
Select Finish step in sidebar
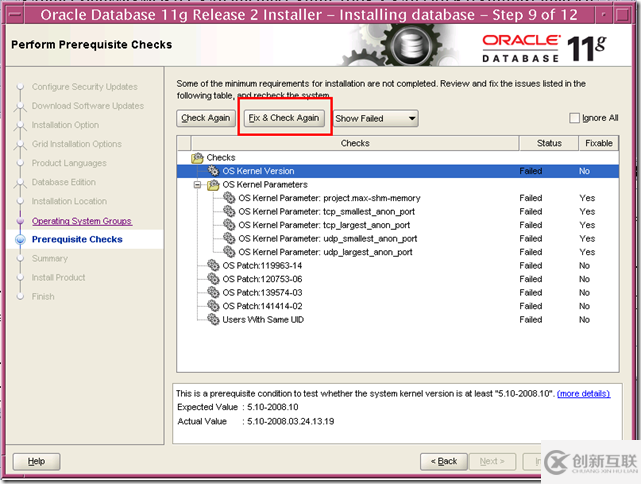43,297
